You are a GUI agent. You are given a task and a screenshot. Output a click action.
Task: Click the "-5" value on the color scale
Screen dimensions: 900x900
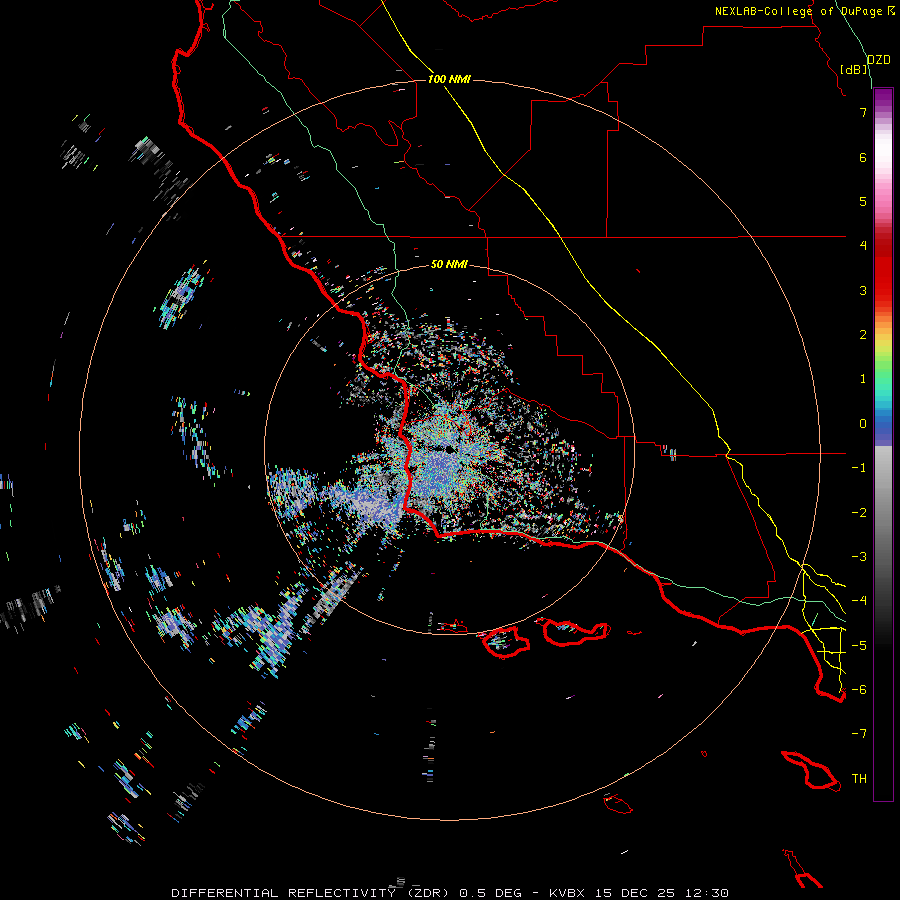click(x=859, y=646)
